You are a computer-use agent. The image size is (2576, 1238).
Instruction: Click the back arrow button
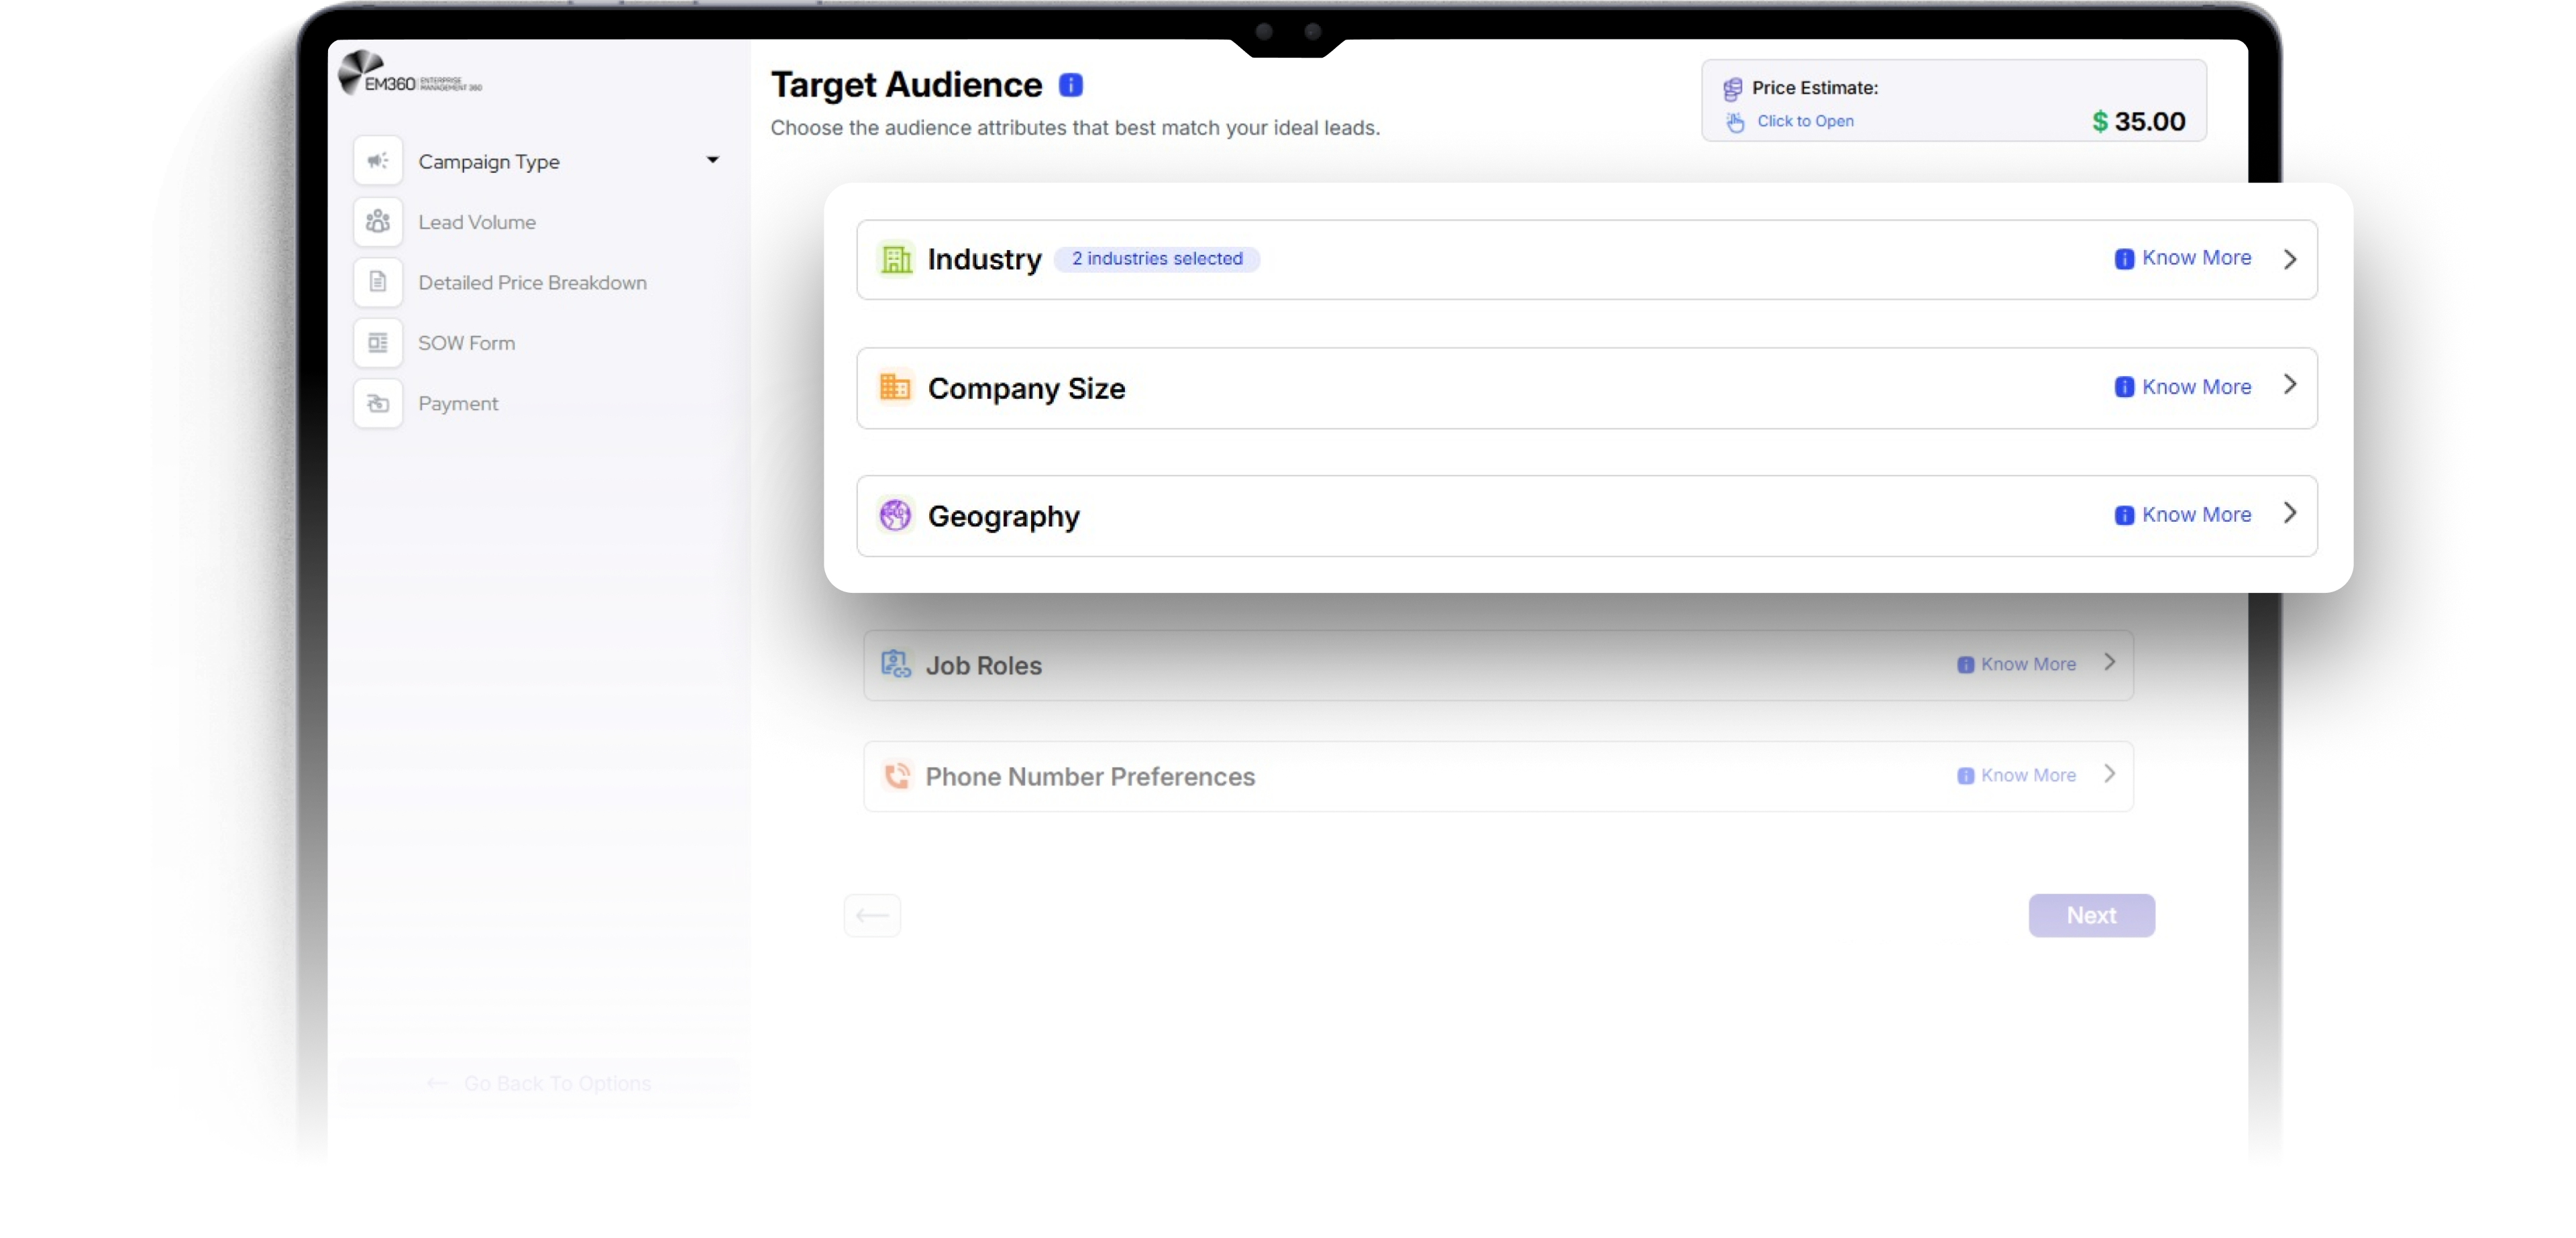tap(872, 915)
